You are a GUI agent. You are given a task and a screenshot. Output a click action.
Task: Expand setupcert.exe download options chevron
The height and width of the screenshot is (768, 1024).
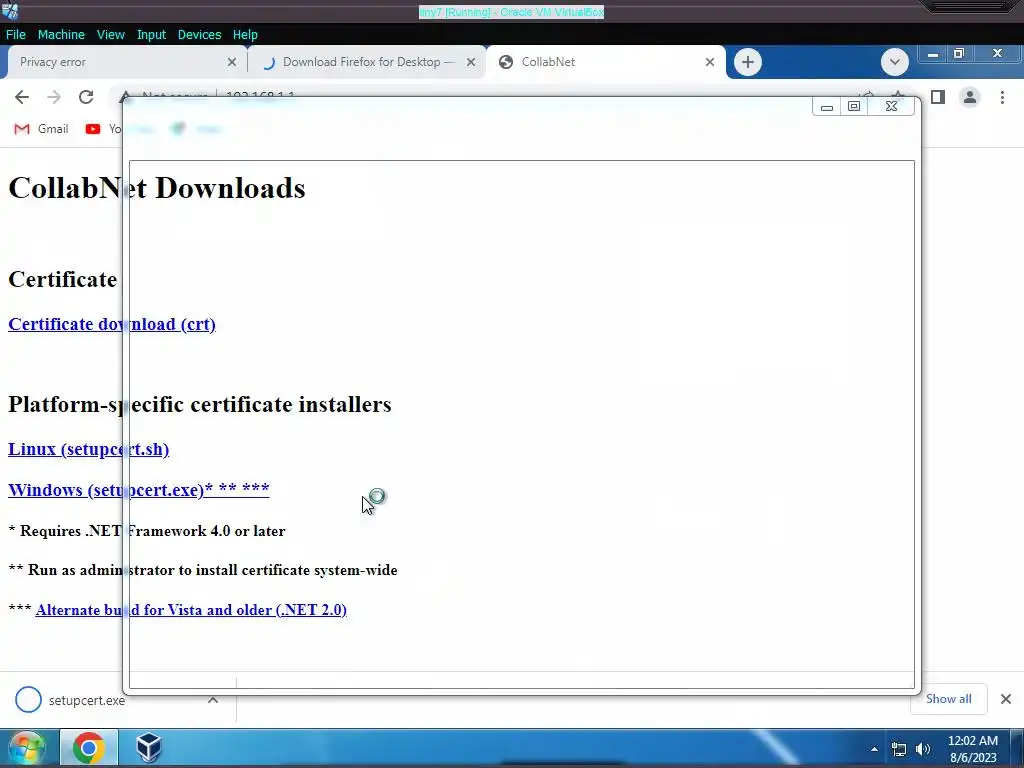coord(212,700)
